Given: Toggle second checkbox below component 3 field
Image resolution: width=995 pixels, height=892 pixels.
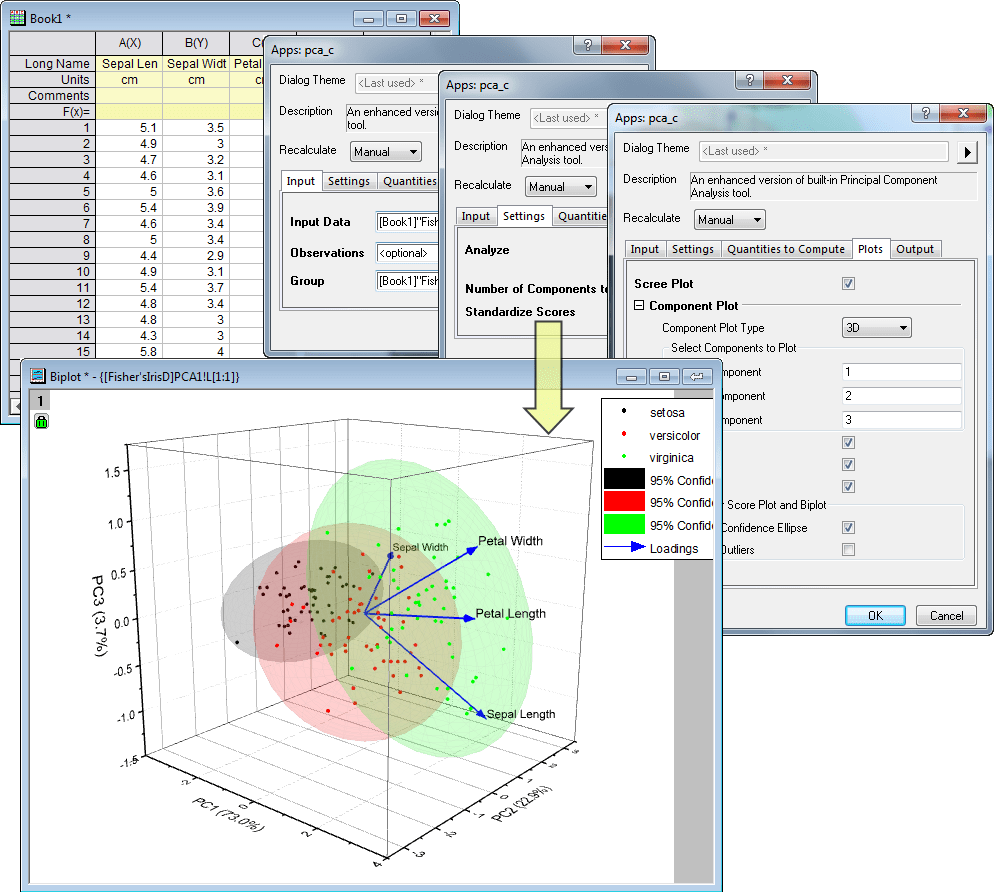Looking at the screenshot, I should click(848, 464).
